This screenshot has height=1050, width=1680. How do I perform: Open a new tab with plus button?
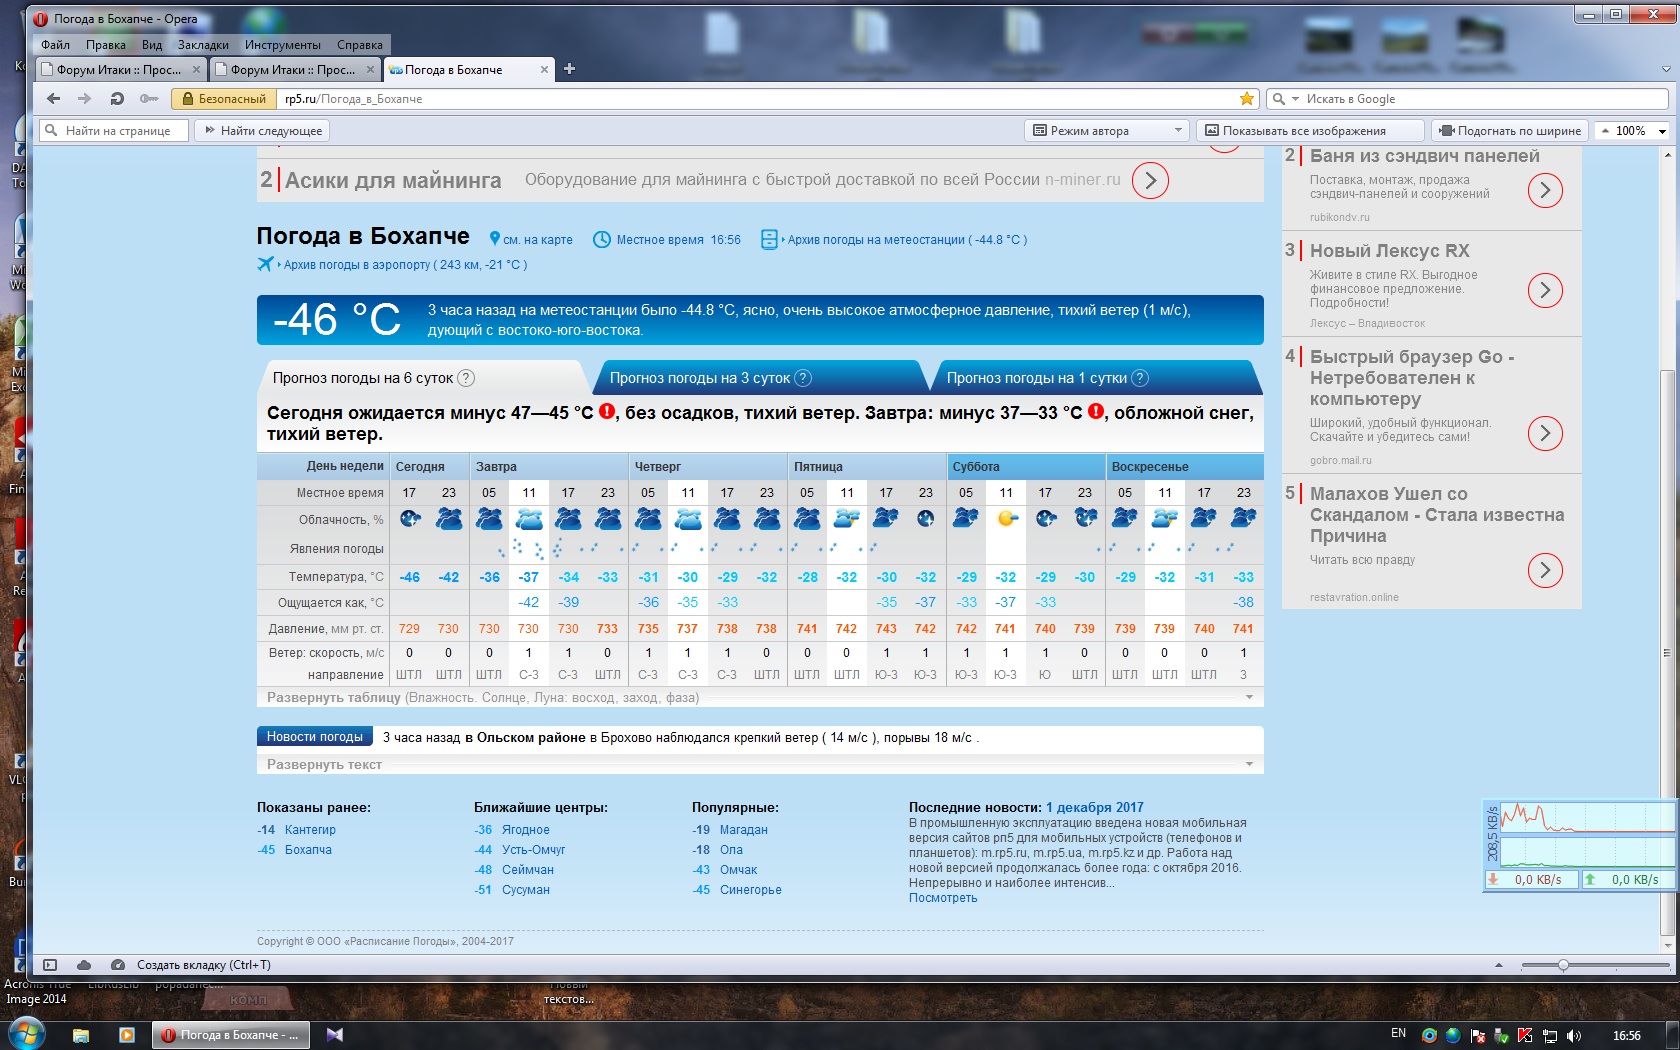570,69
